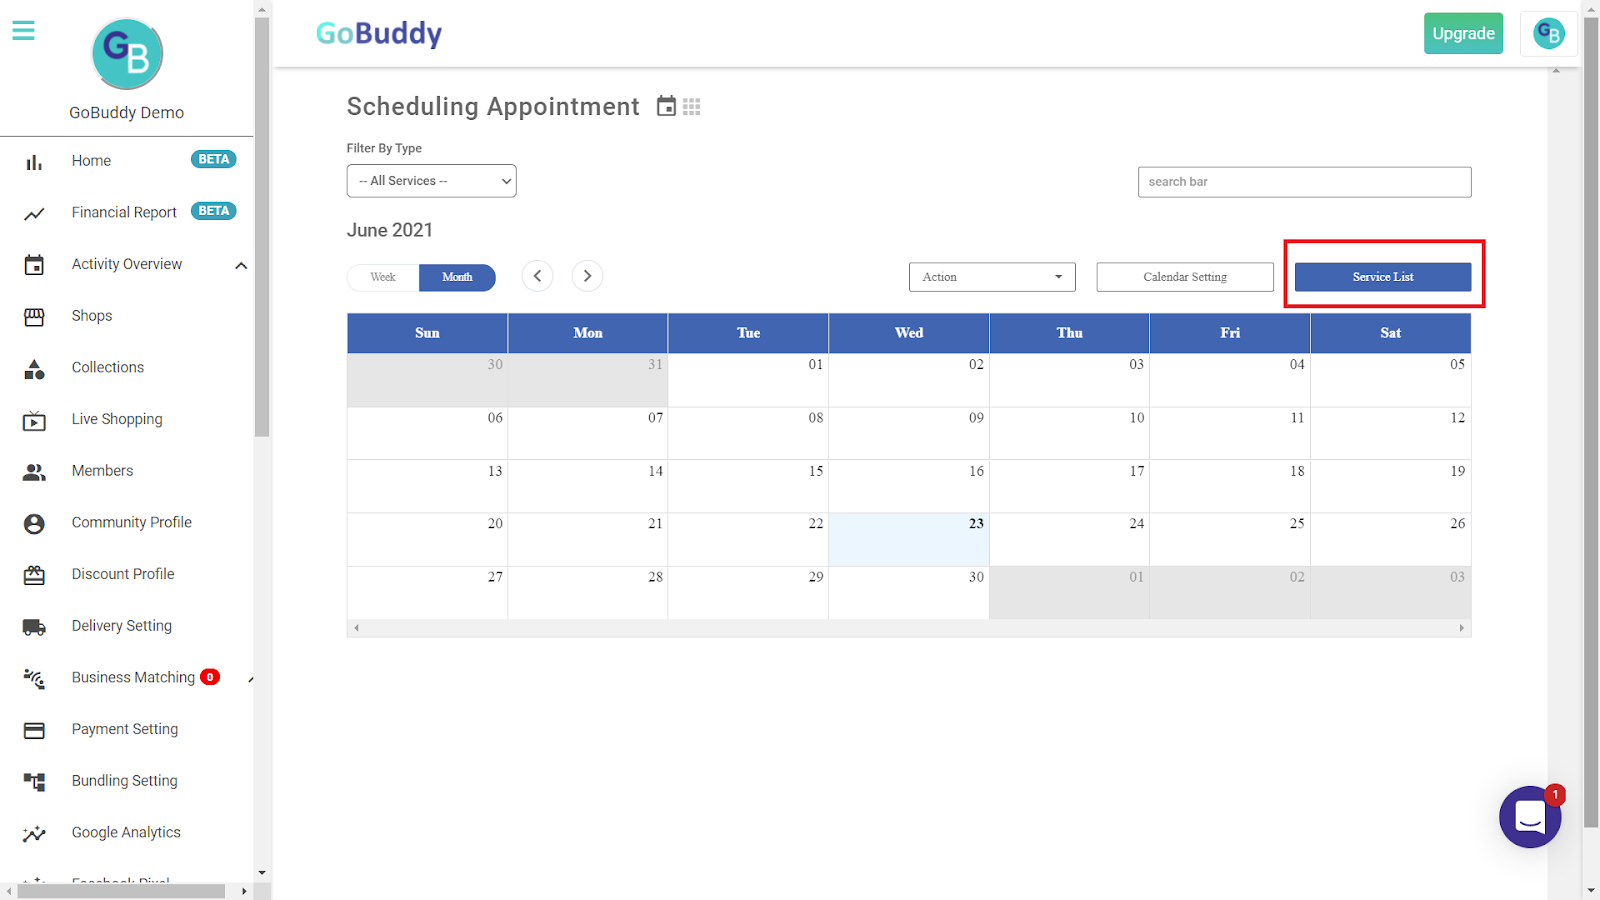Click the Members people icon
This screenshot has height=900, width=1600.
[34, 472]
